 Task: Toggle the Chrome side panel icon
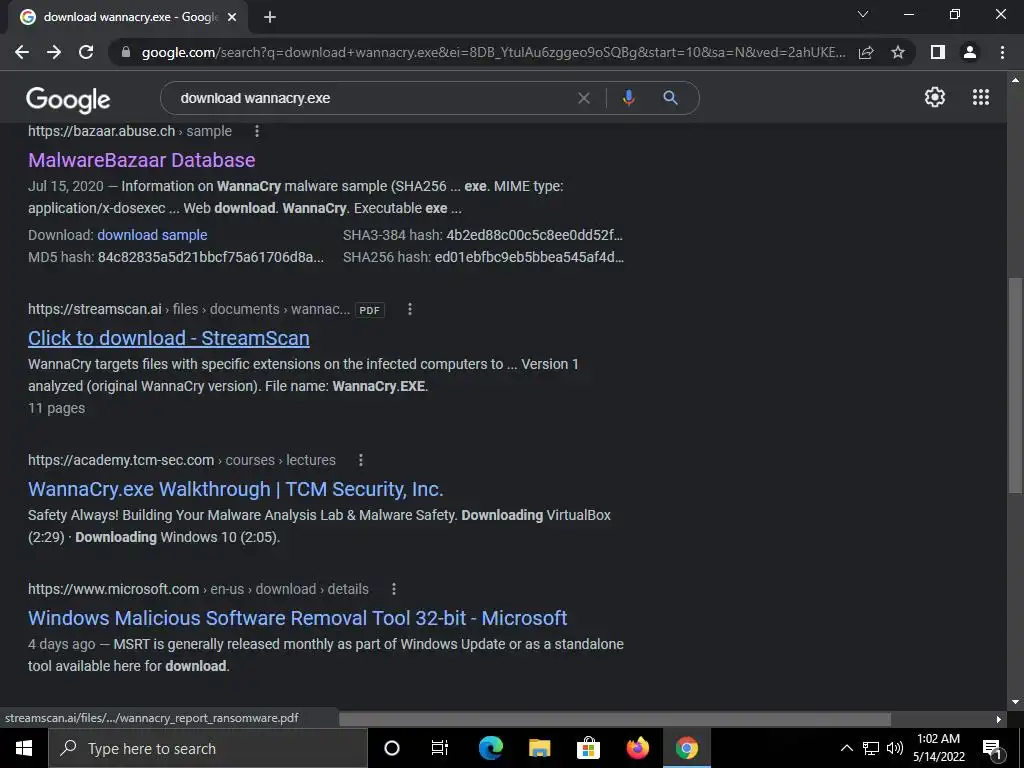(938, 52)
